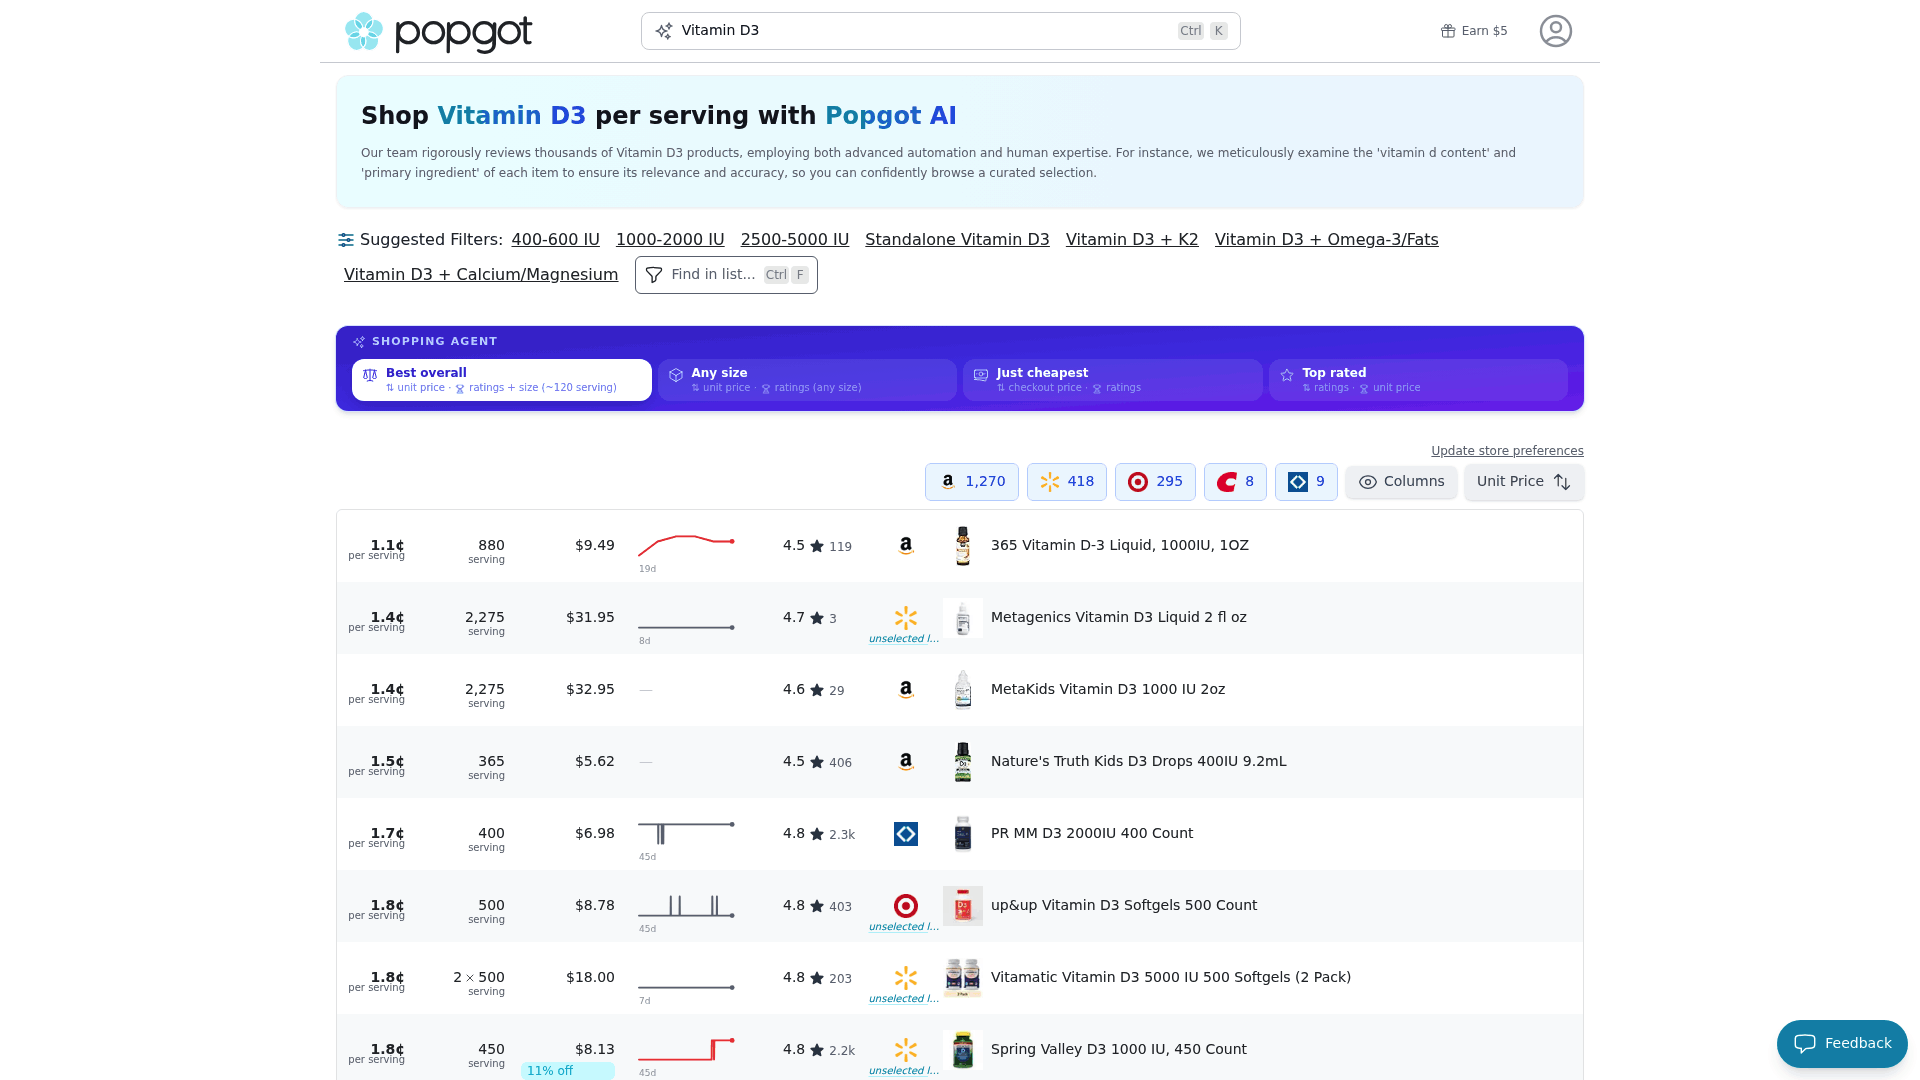The width and height of the screenshot is (1920, 1080).
Task: Click the $9.49 price of 365 Vitamin
Action: point(594,546)
